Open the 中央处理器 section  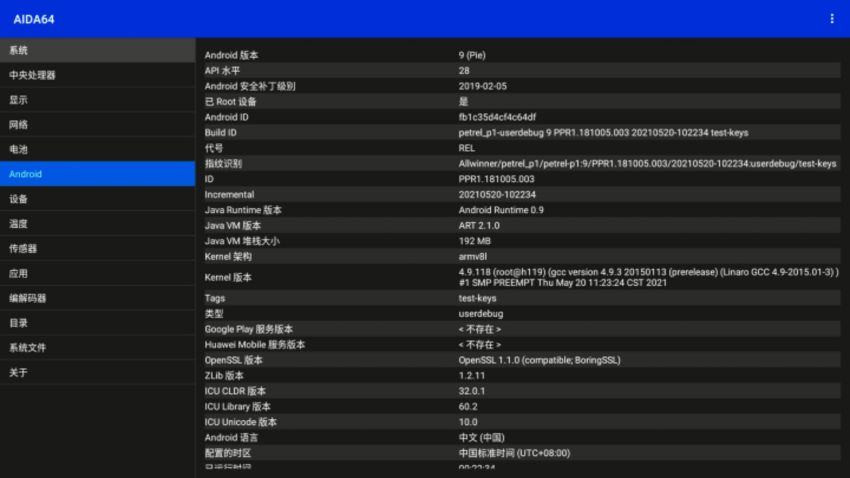[98, 75]
